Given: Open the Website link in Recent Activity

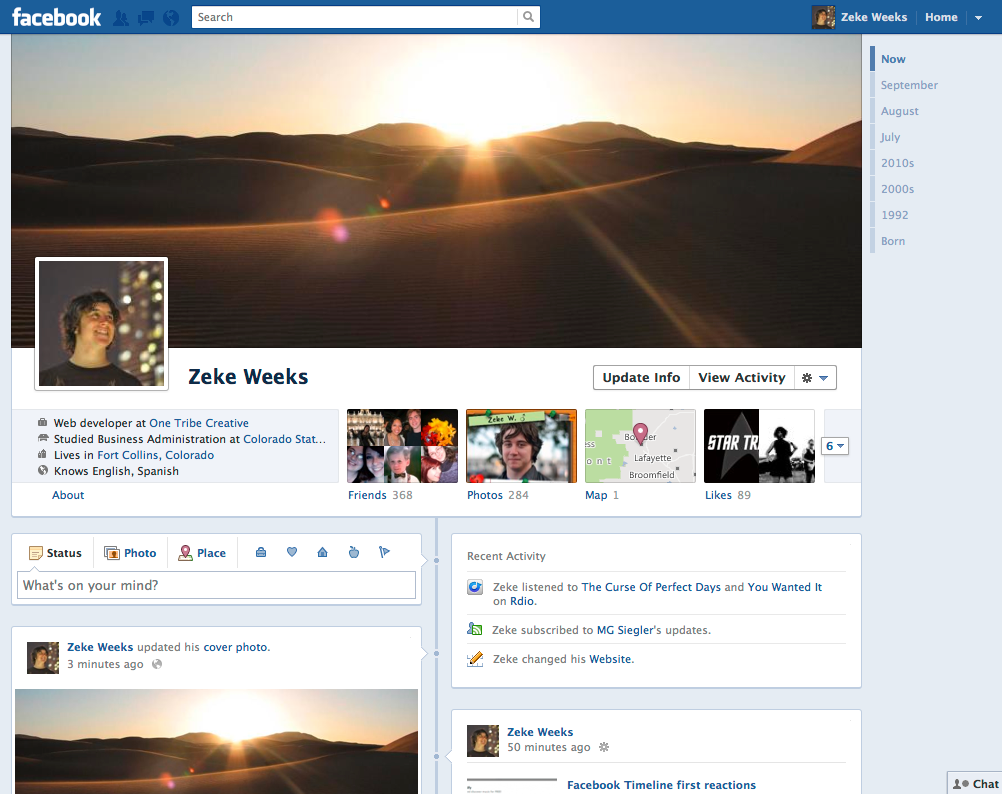Looking at the screenshot, I should point(610,659).
